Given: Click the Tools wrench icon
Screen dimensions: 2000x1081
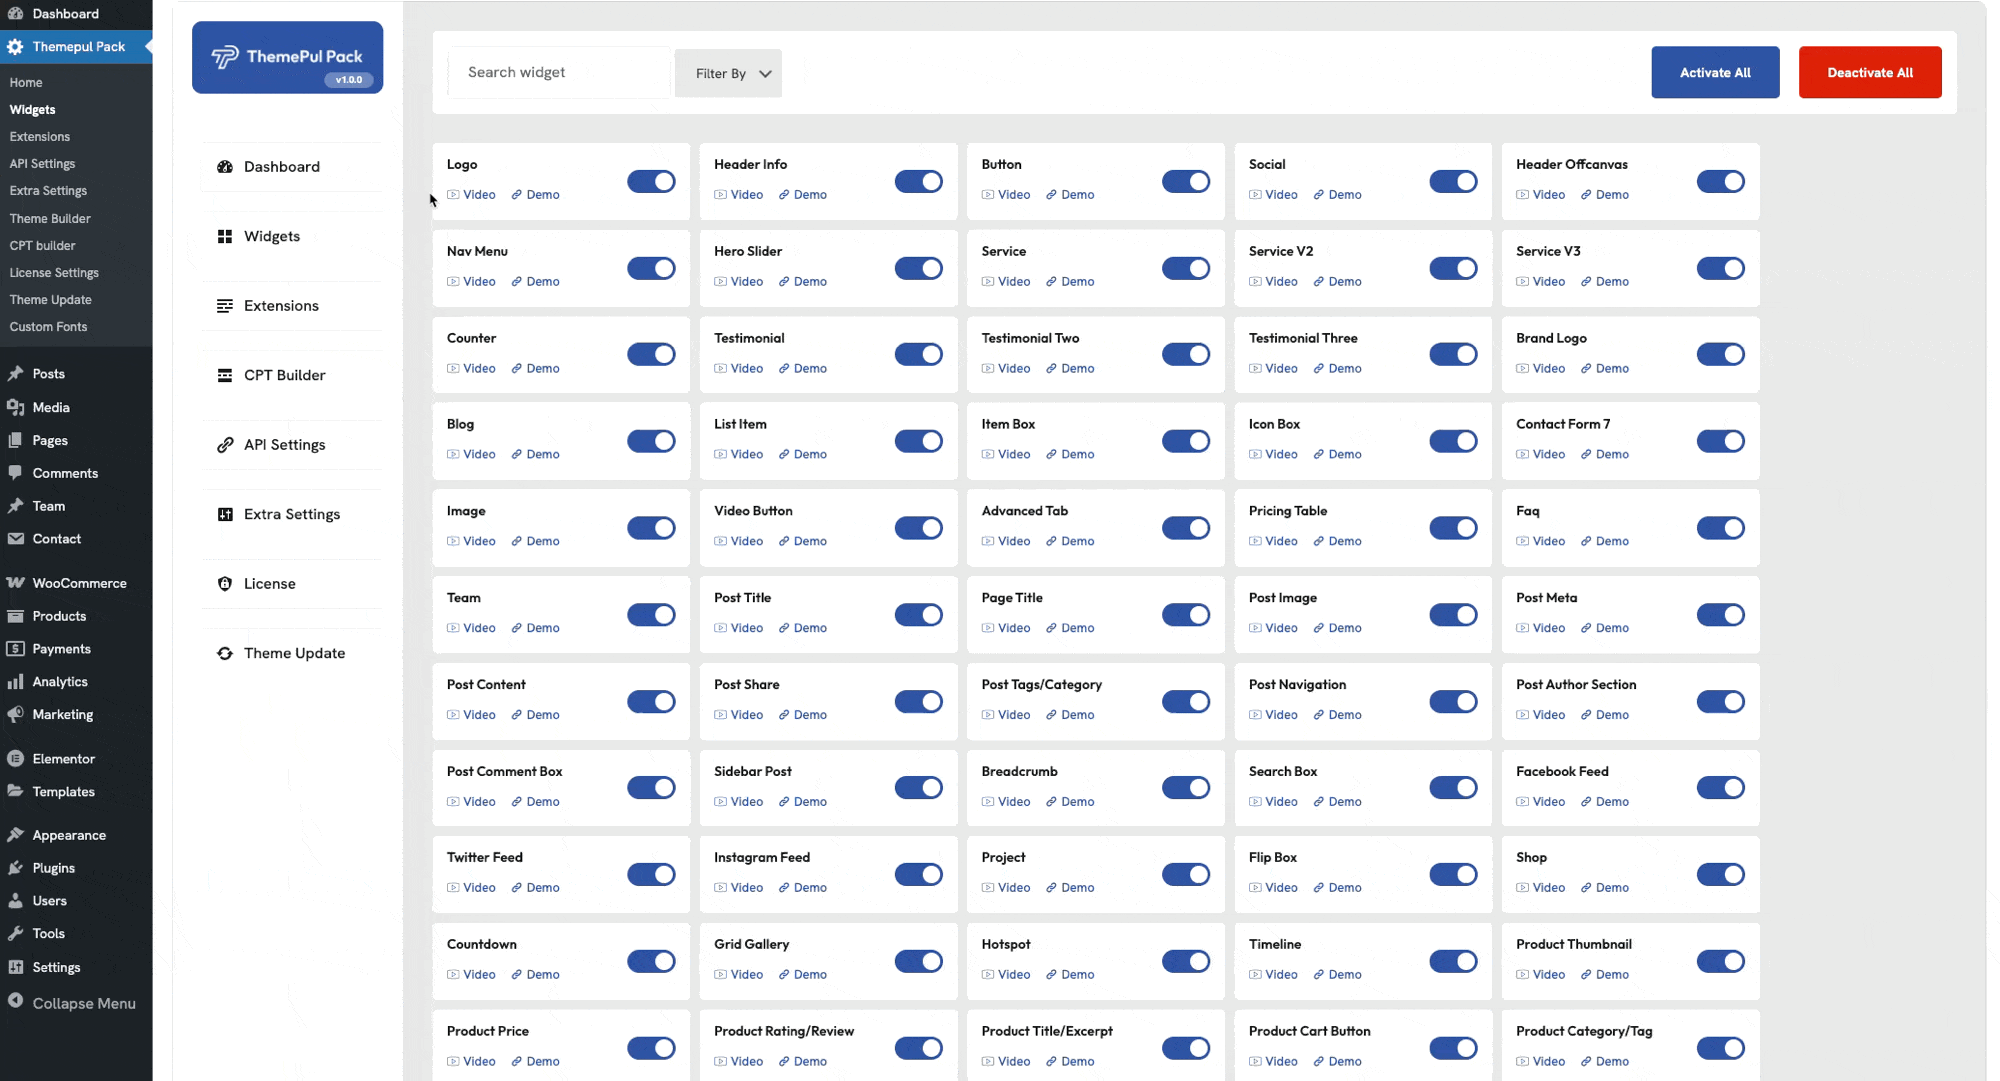Looking at the screenshot, I should pos(15,934).
